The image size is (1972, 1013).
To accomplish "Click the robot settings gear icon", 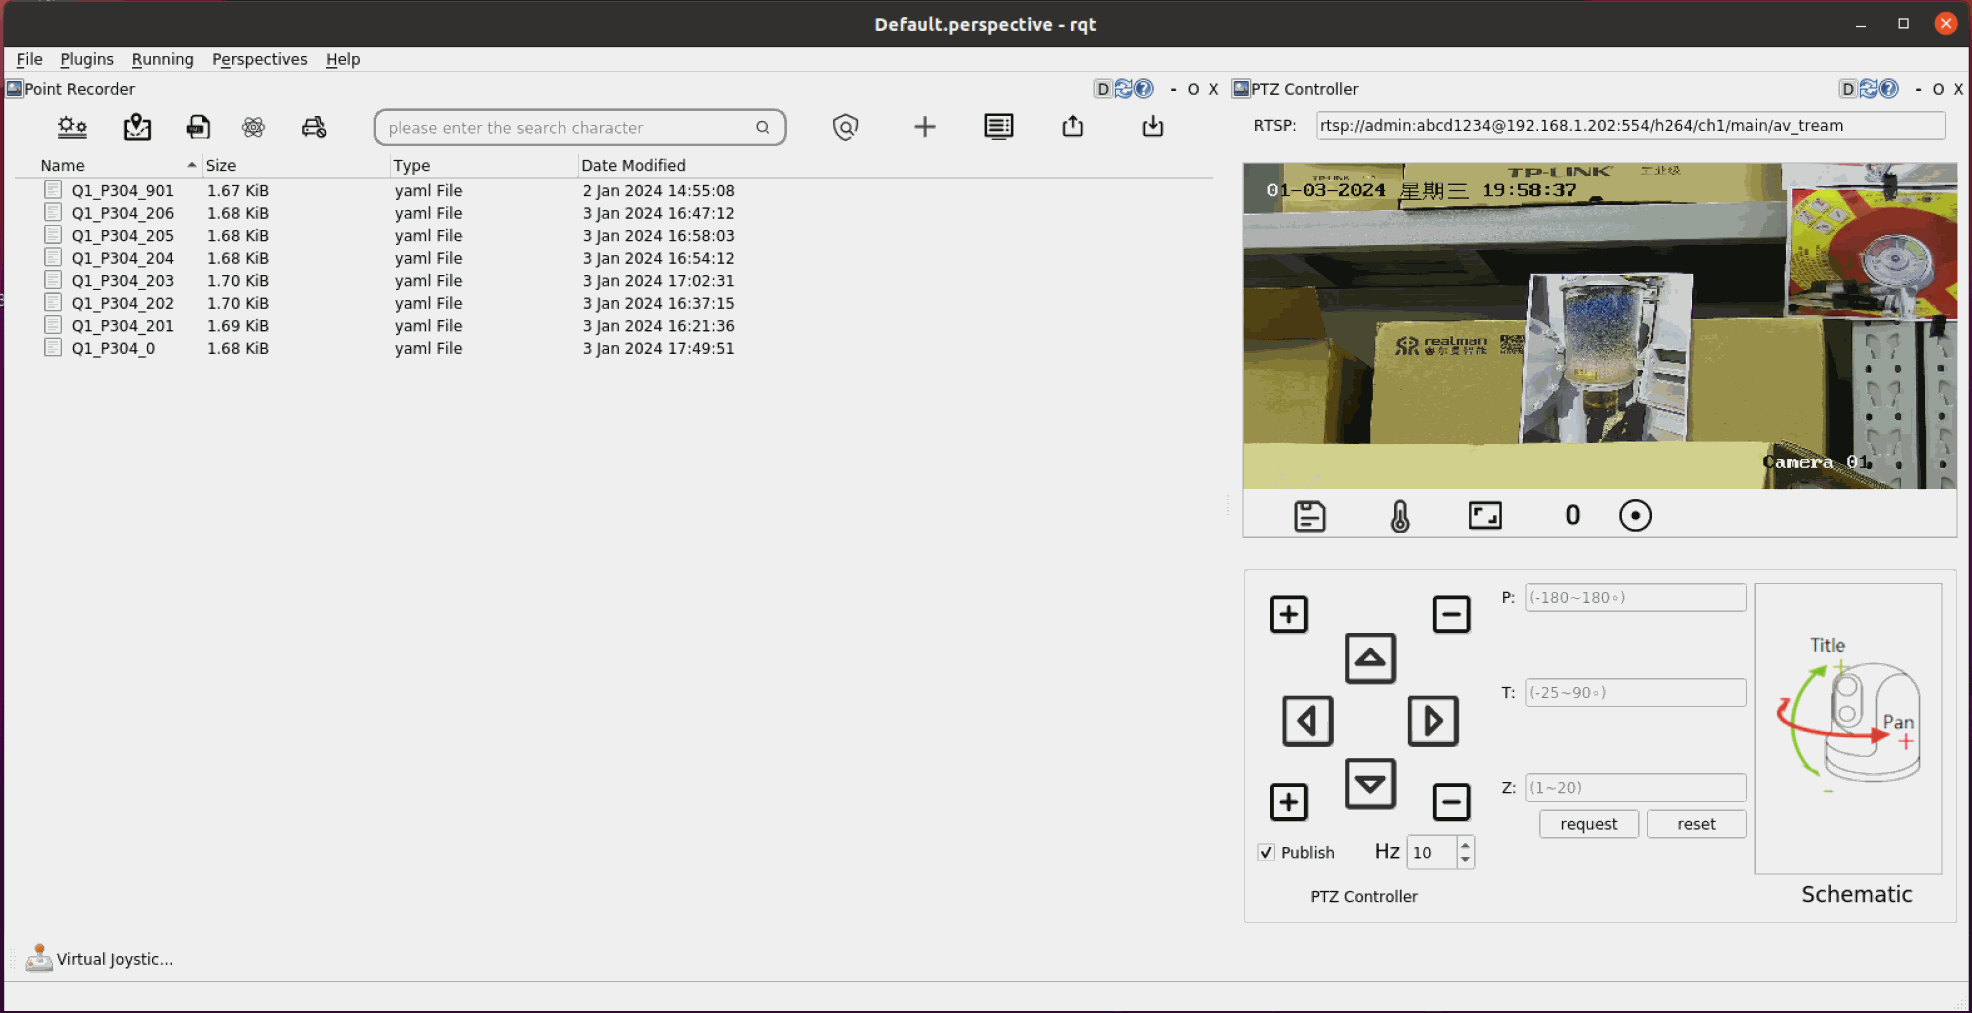I will click(x=72, y=127).
